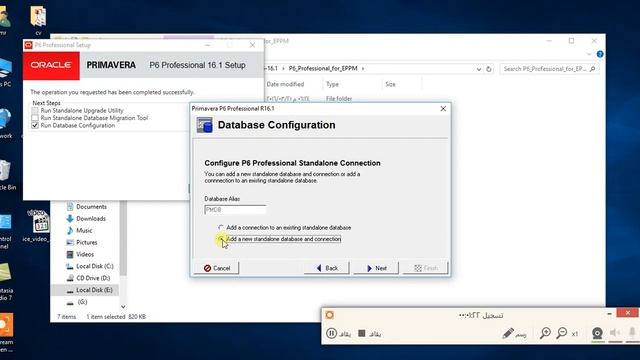This screenshot has width=640, height=360.
Task: Open Music folder in Explorer sidebar
Action: pyautogui.click(x=84, y=230)
